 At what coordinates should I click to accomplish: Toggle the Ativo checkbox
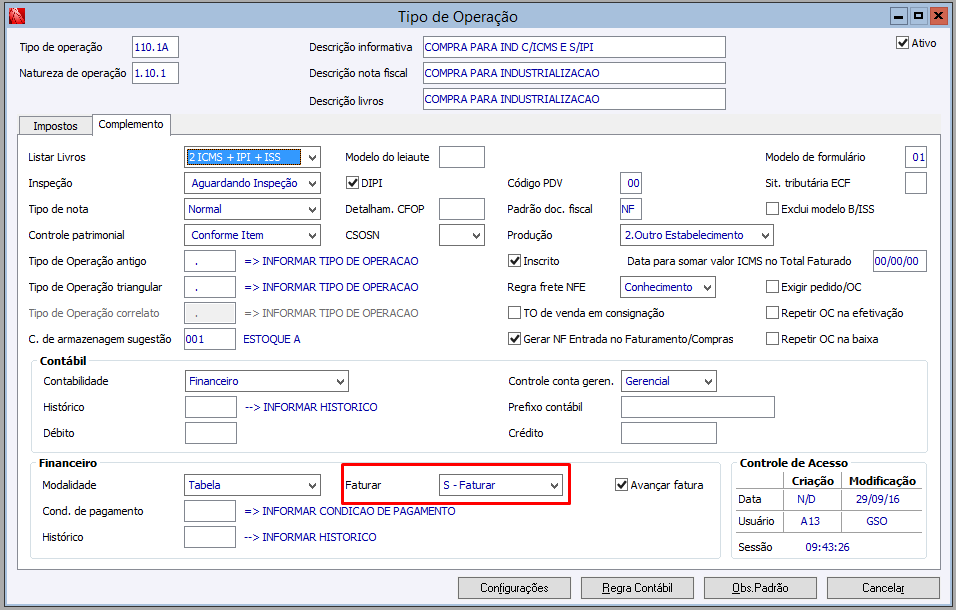click(x=903, y=43)
